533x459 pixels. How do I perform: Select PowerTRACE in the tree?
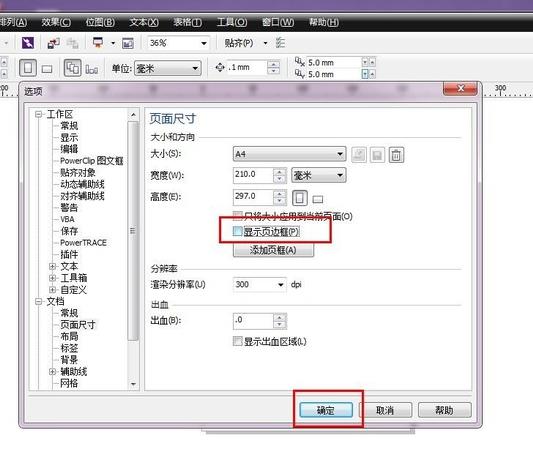tap(83, 243)
